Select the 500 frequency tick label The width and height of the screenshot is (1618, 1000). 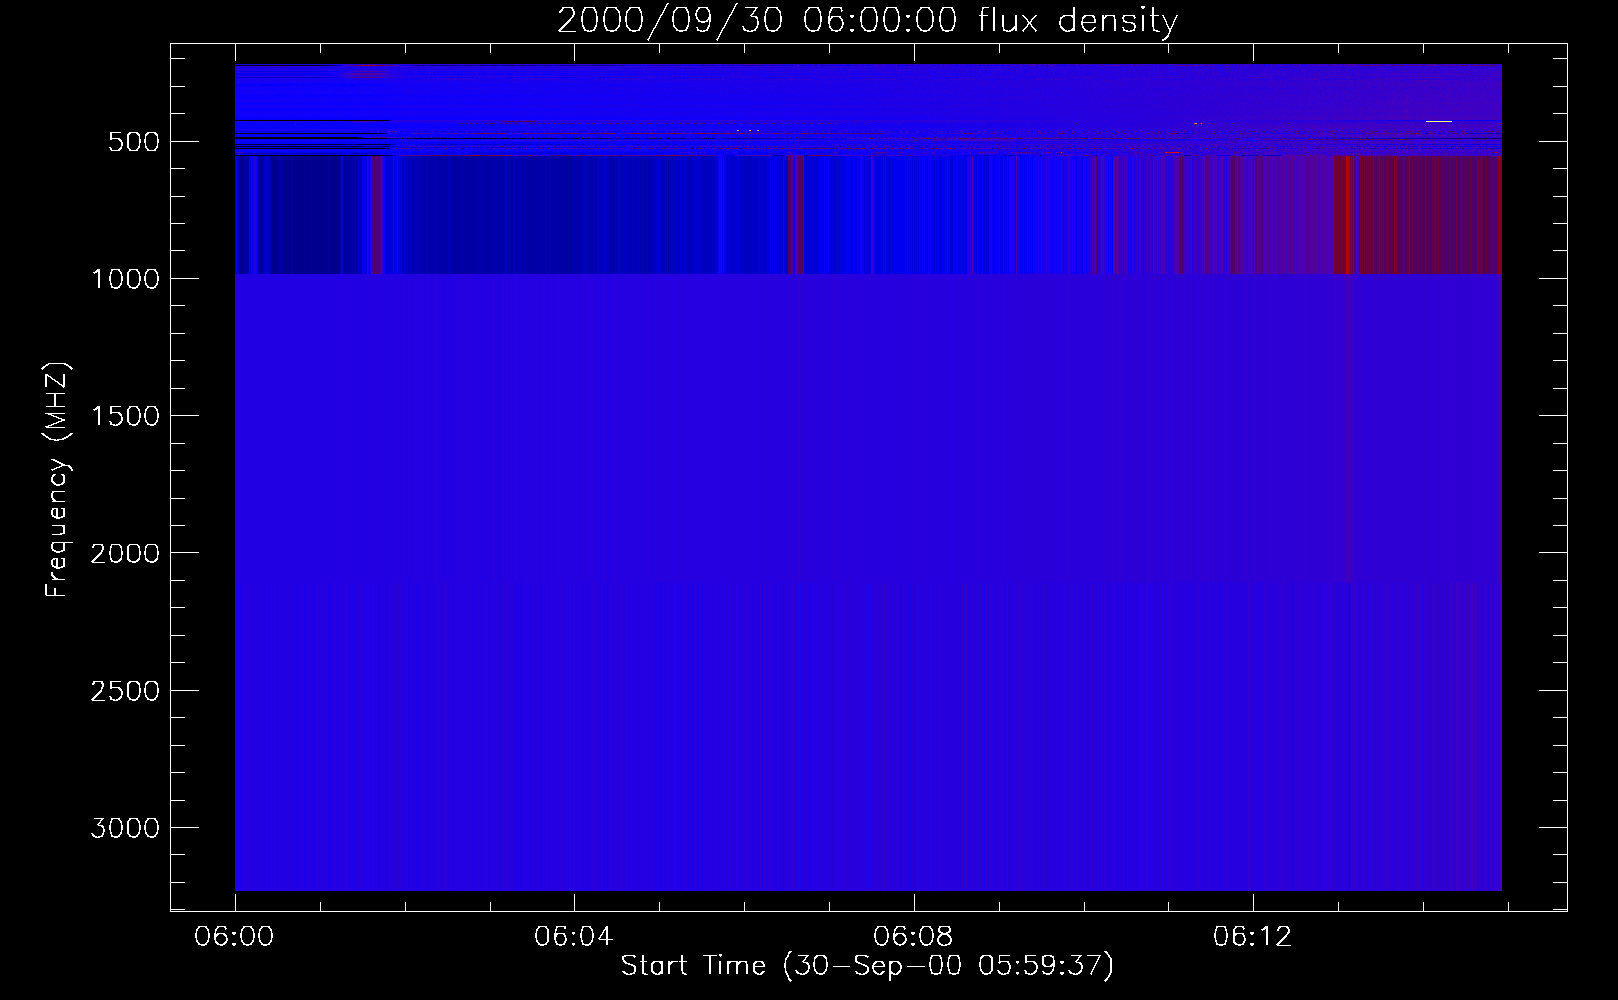(134, 142)
